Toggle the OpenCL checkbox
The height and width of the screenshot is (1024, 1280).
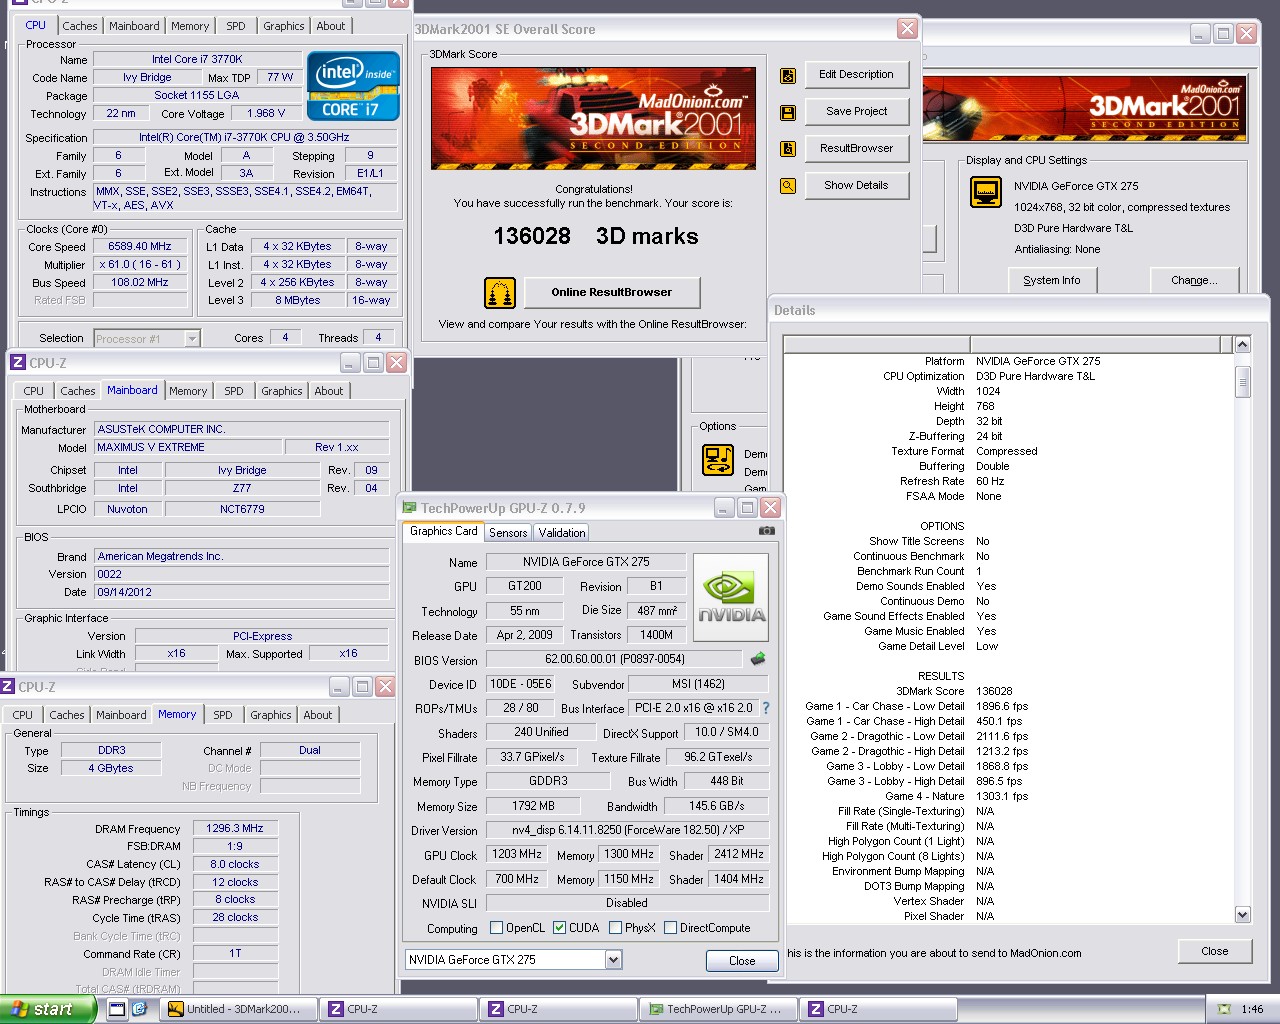(496, 928)
